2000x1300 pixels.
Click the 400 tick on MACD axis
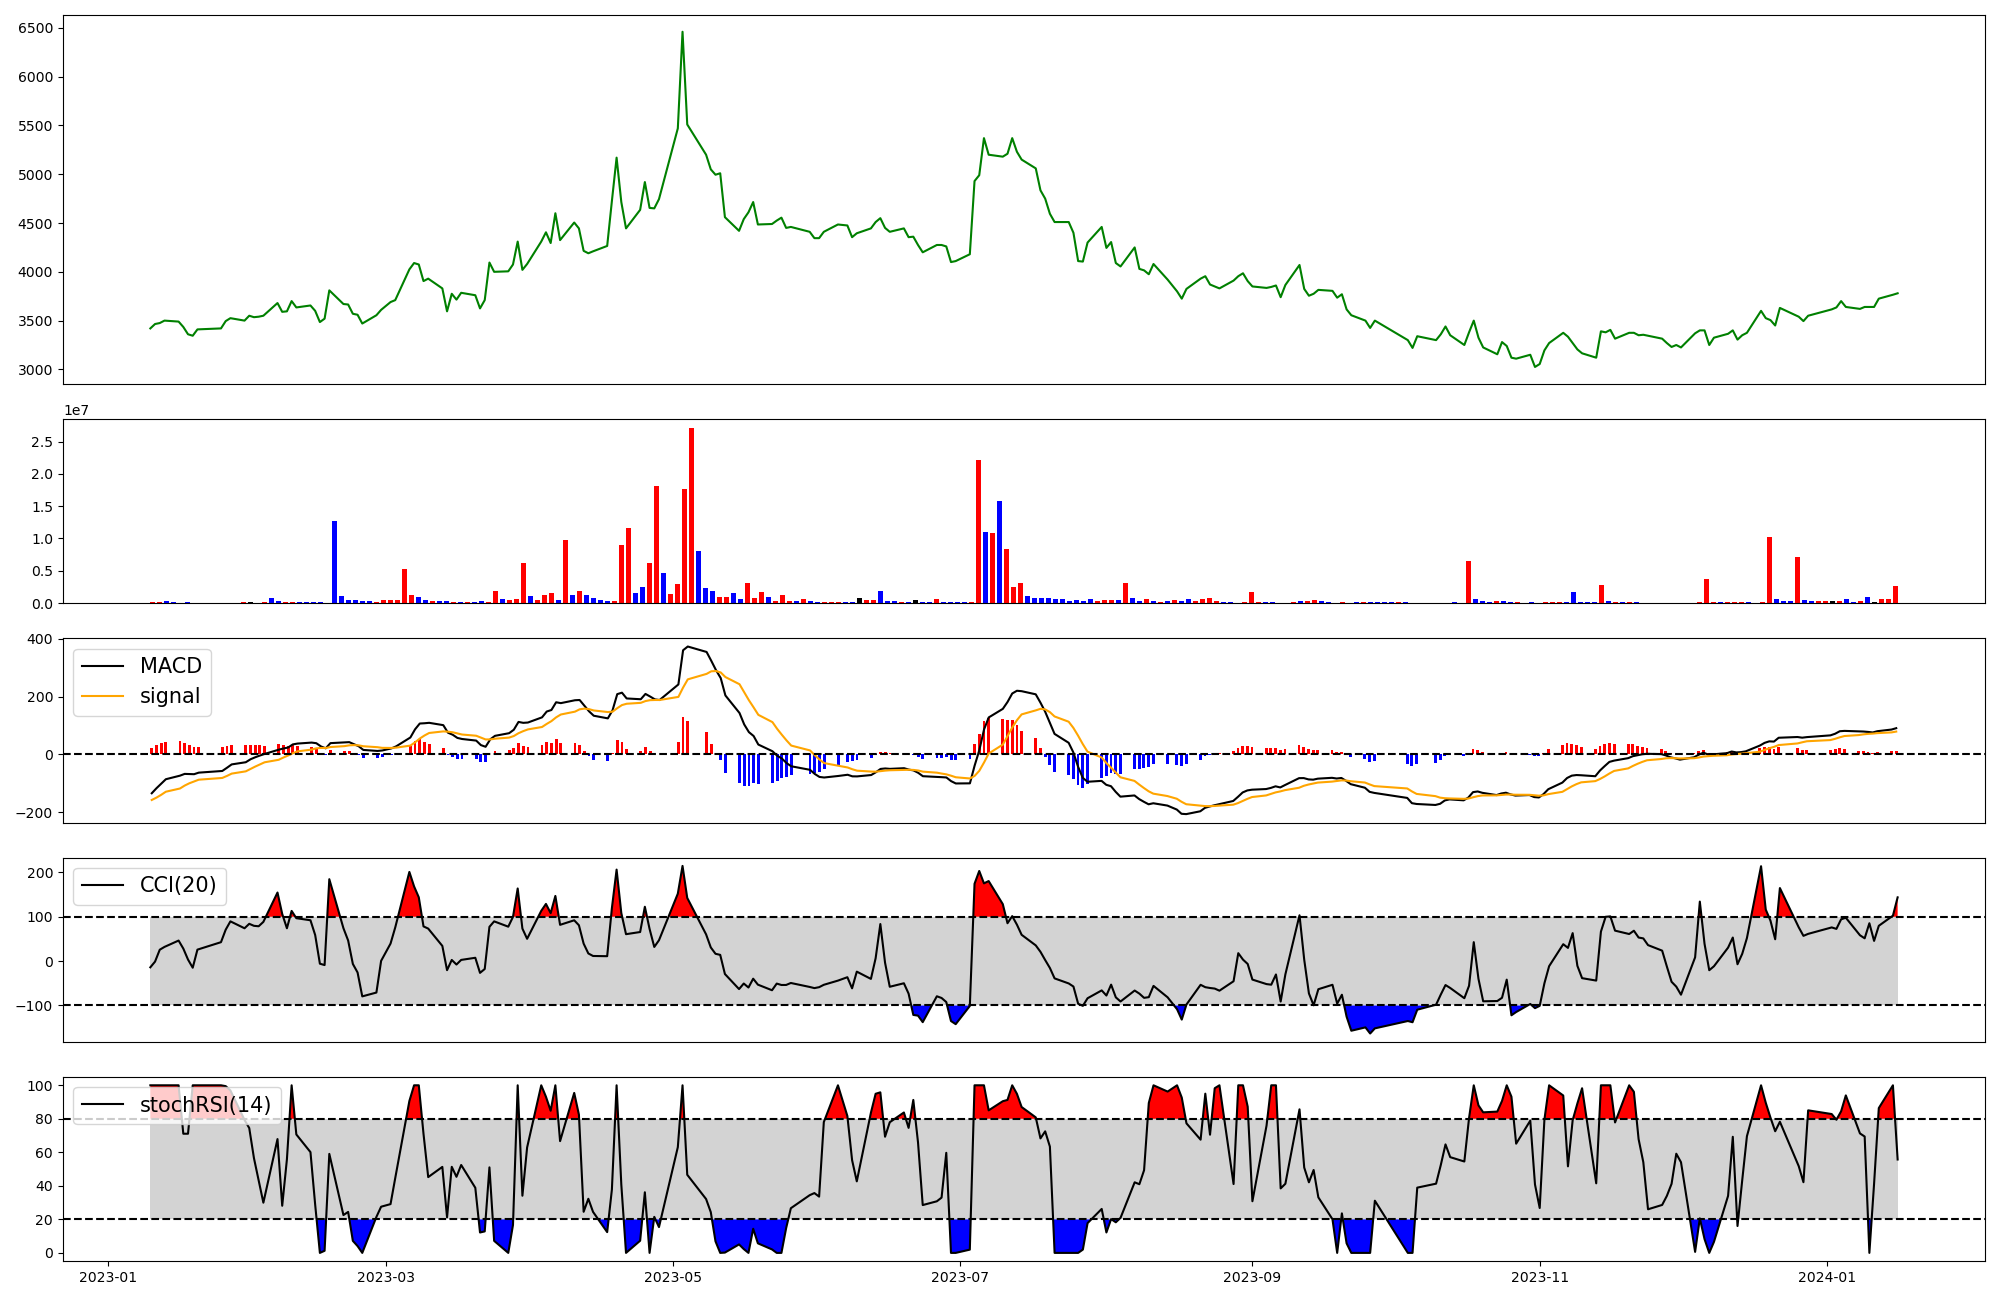pyautogui.click(x=39, y=640)
